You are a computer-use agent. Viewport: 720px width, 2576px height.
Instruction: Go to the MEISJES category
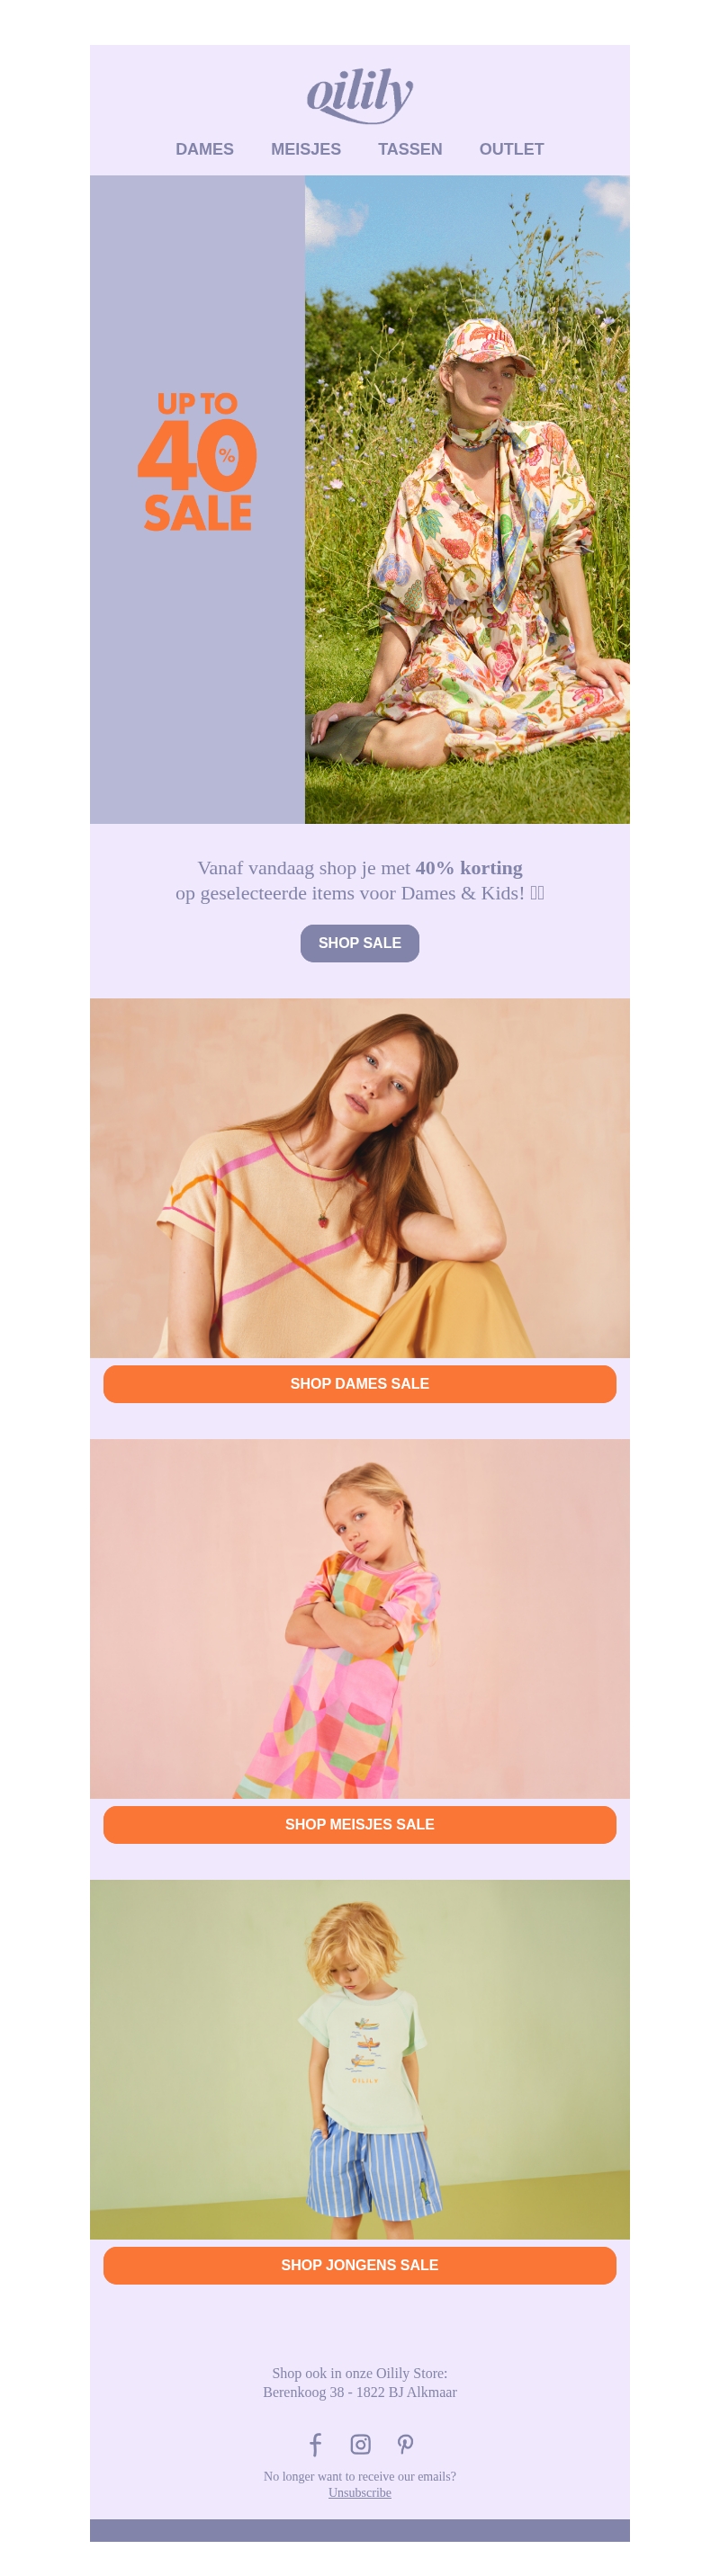(x=306, y=149)
